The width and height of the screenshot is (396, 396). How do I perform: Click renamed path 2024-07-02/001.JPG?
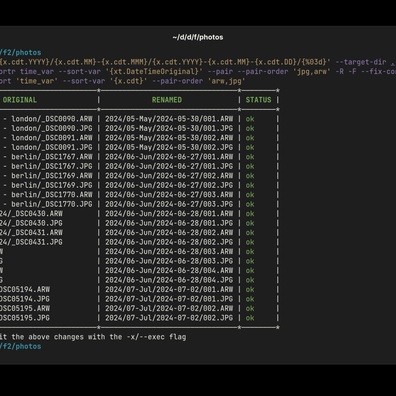point(169,299)
